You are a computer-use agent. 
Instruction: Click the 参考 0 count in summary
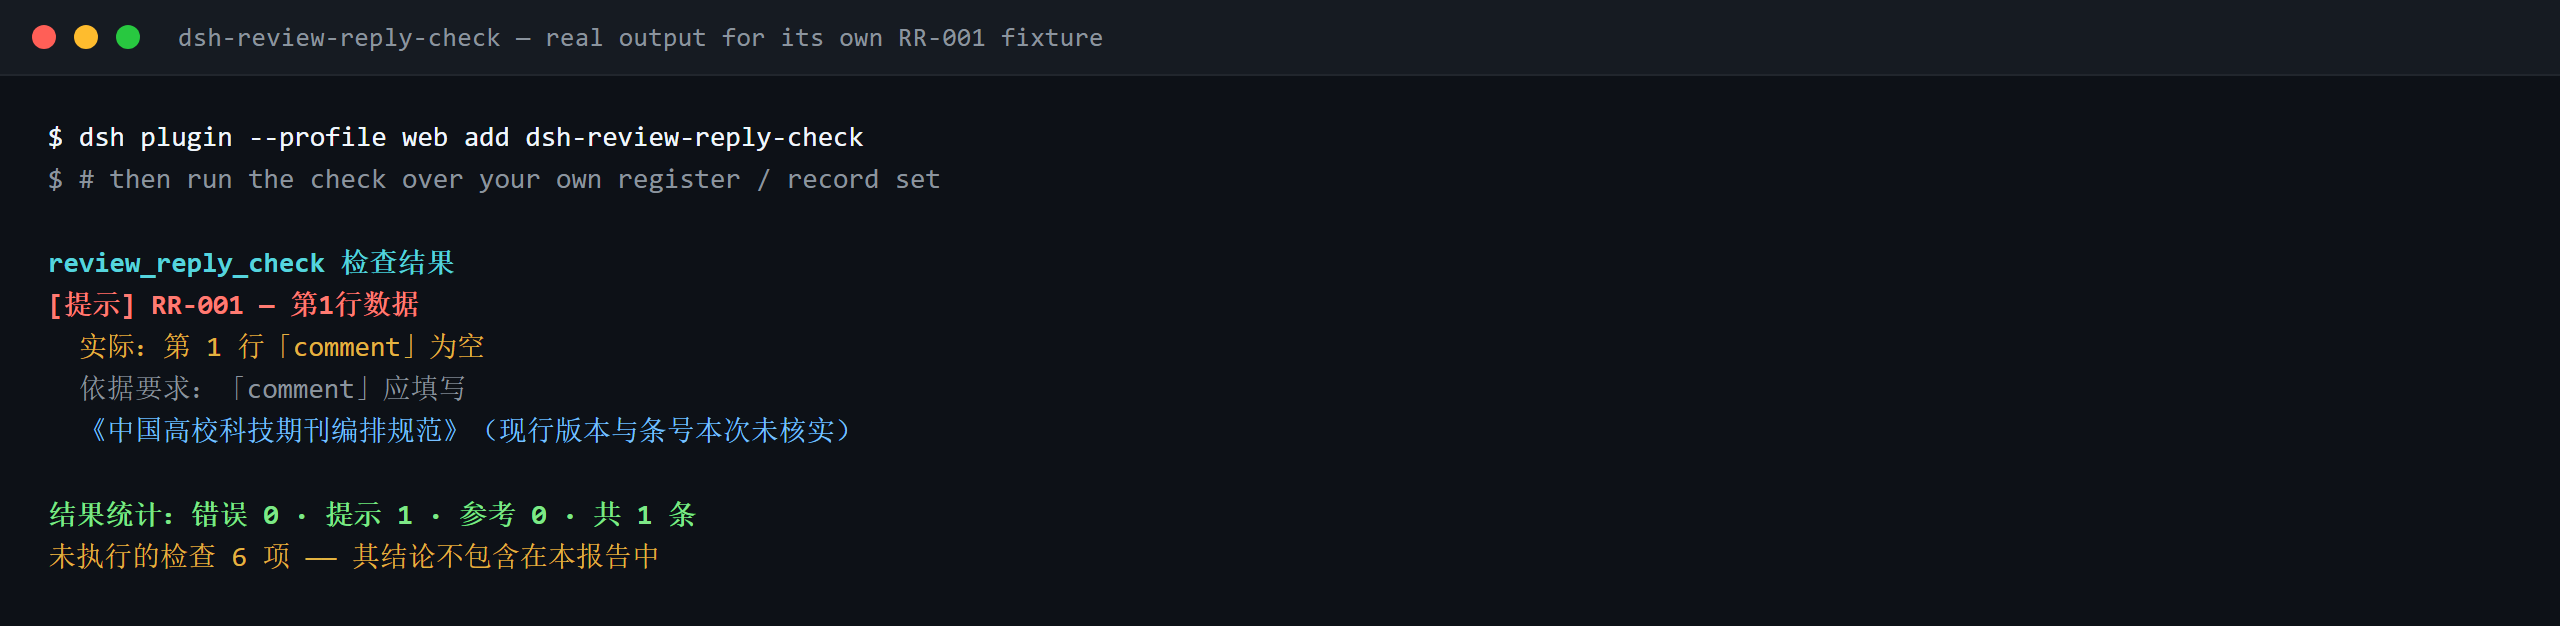click(503, 515)
